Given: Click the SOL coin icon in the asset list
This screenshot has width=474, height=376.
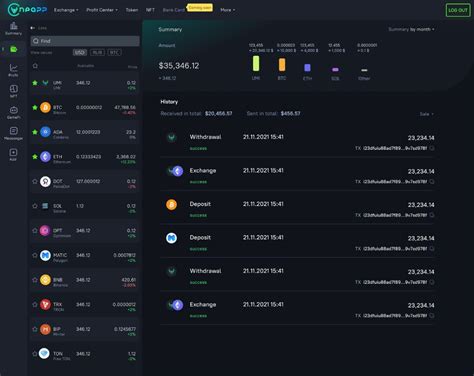Looking at the screenshot, I should [x=45, y=206].
